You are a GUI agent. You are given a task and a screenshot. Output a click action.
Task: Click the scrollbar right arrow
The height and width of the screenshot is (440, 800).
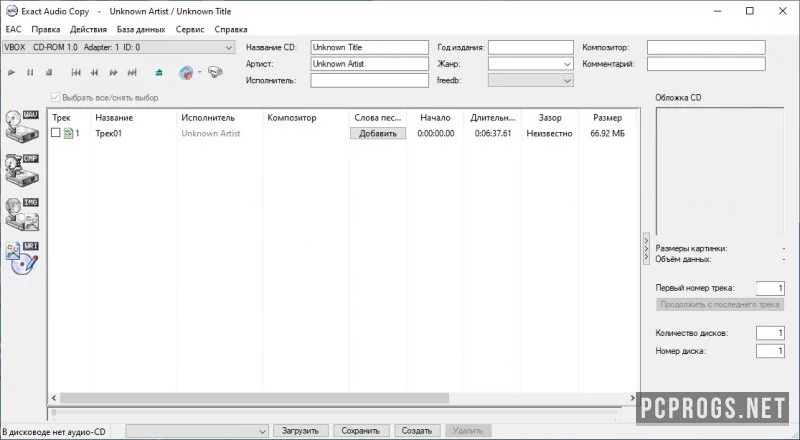pos(633,398)
